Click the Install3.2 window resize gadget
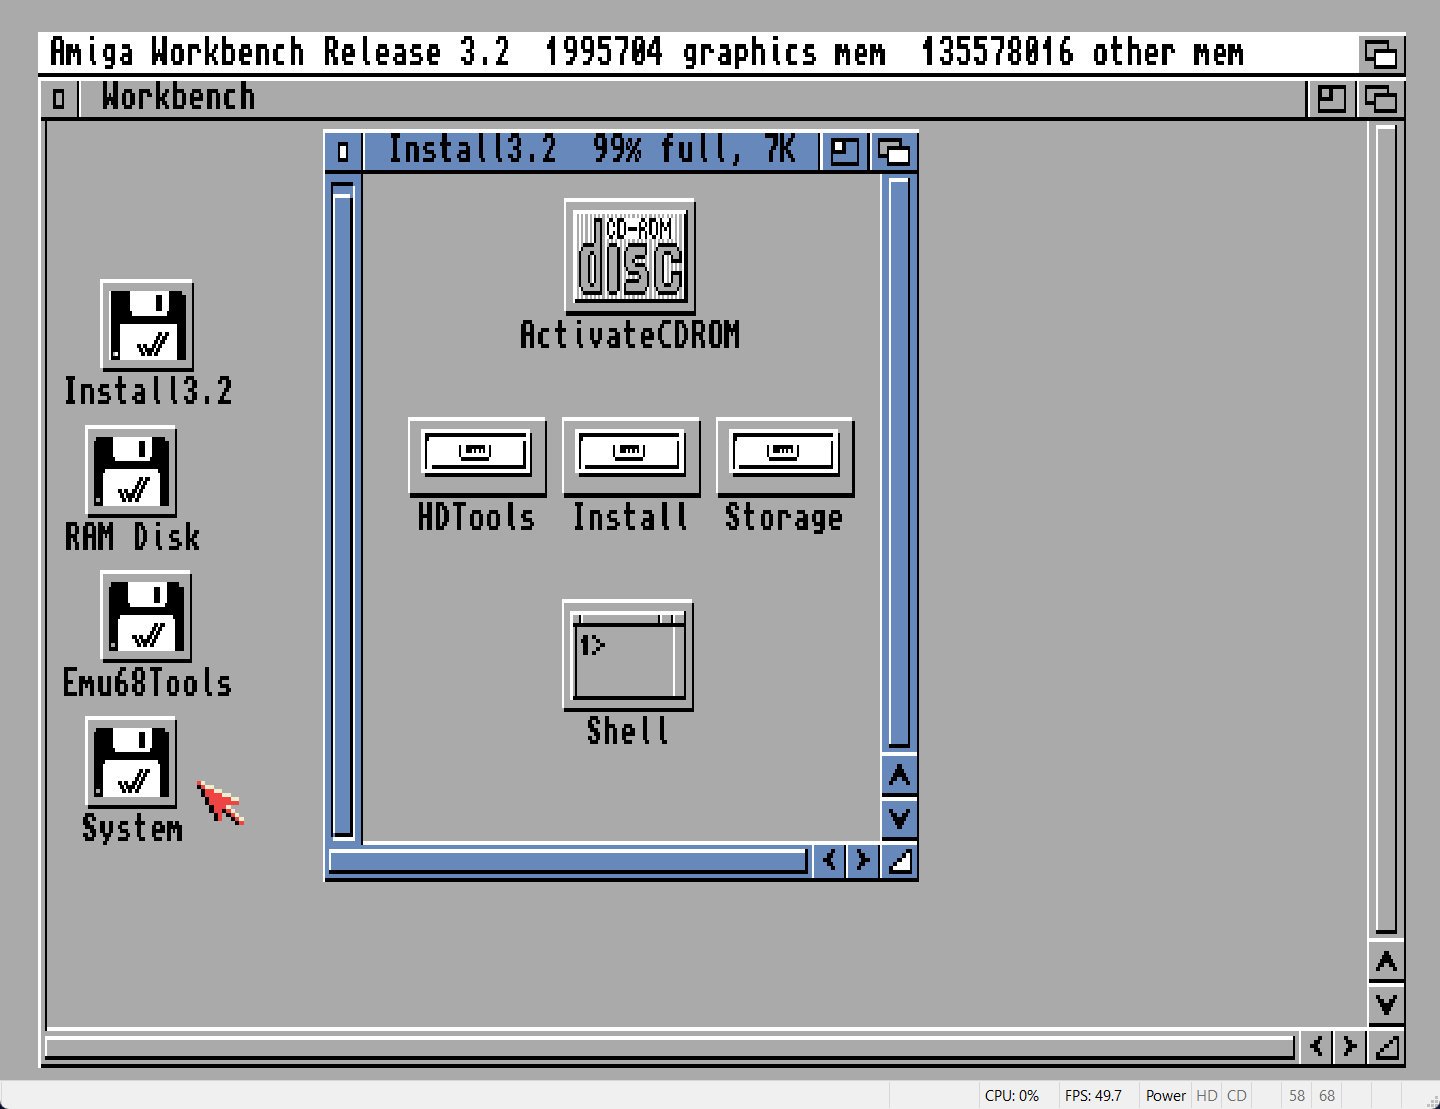 click(x=899, y=860)
